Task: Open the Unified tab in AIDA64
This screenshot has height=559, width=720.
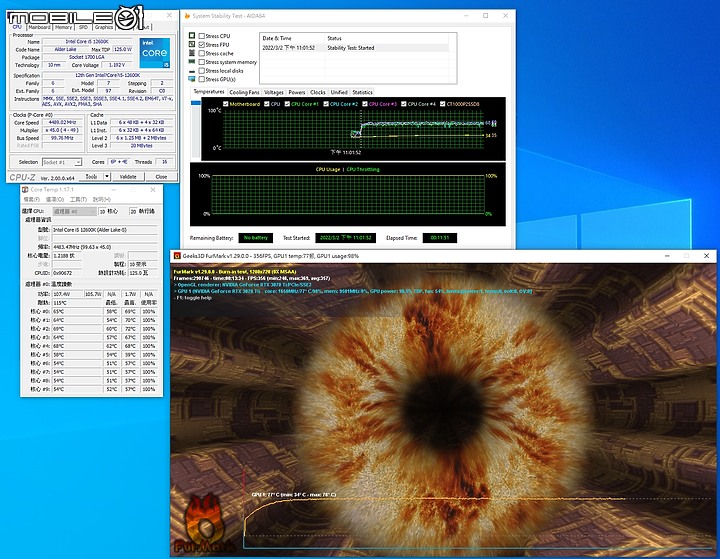Action: coord(339,92)
